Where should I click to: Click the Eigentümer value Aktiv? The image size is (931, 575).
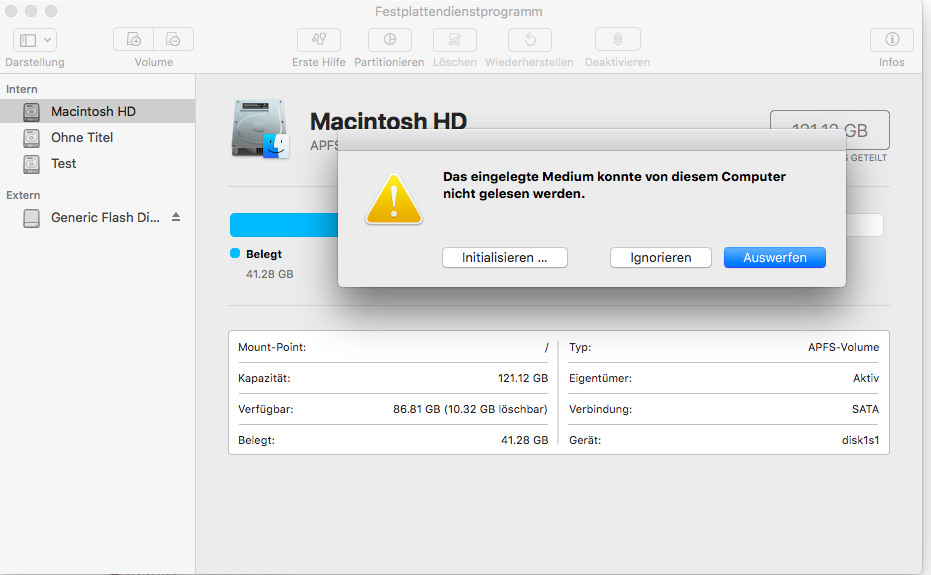pos(866,378)
